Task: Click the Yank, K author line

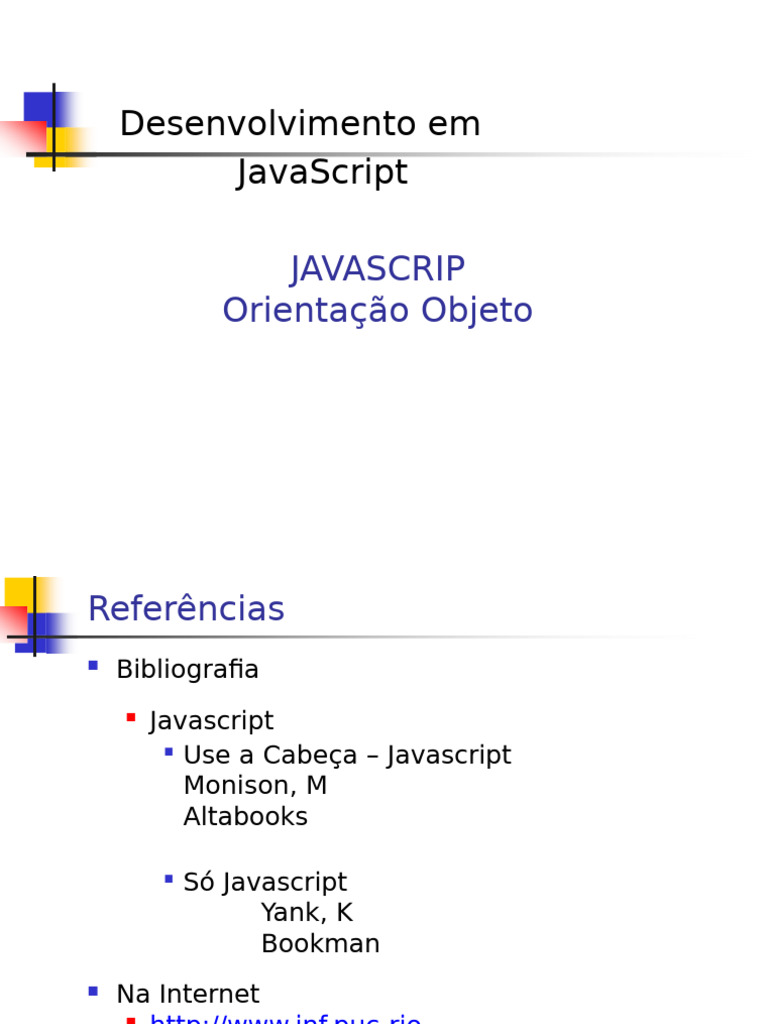Action: coord(306,913)
